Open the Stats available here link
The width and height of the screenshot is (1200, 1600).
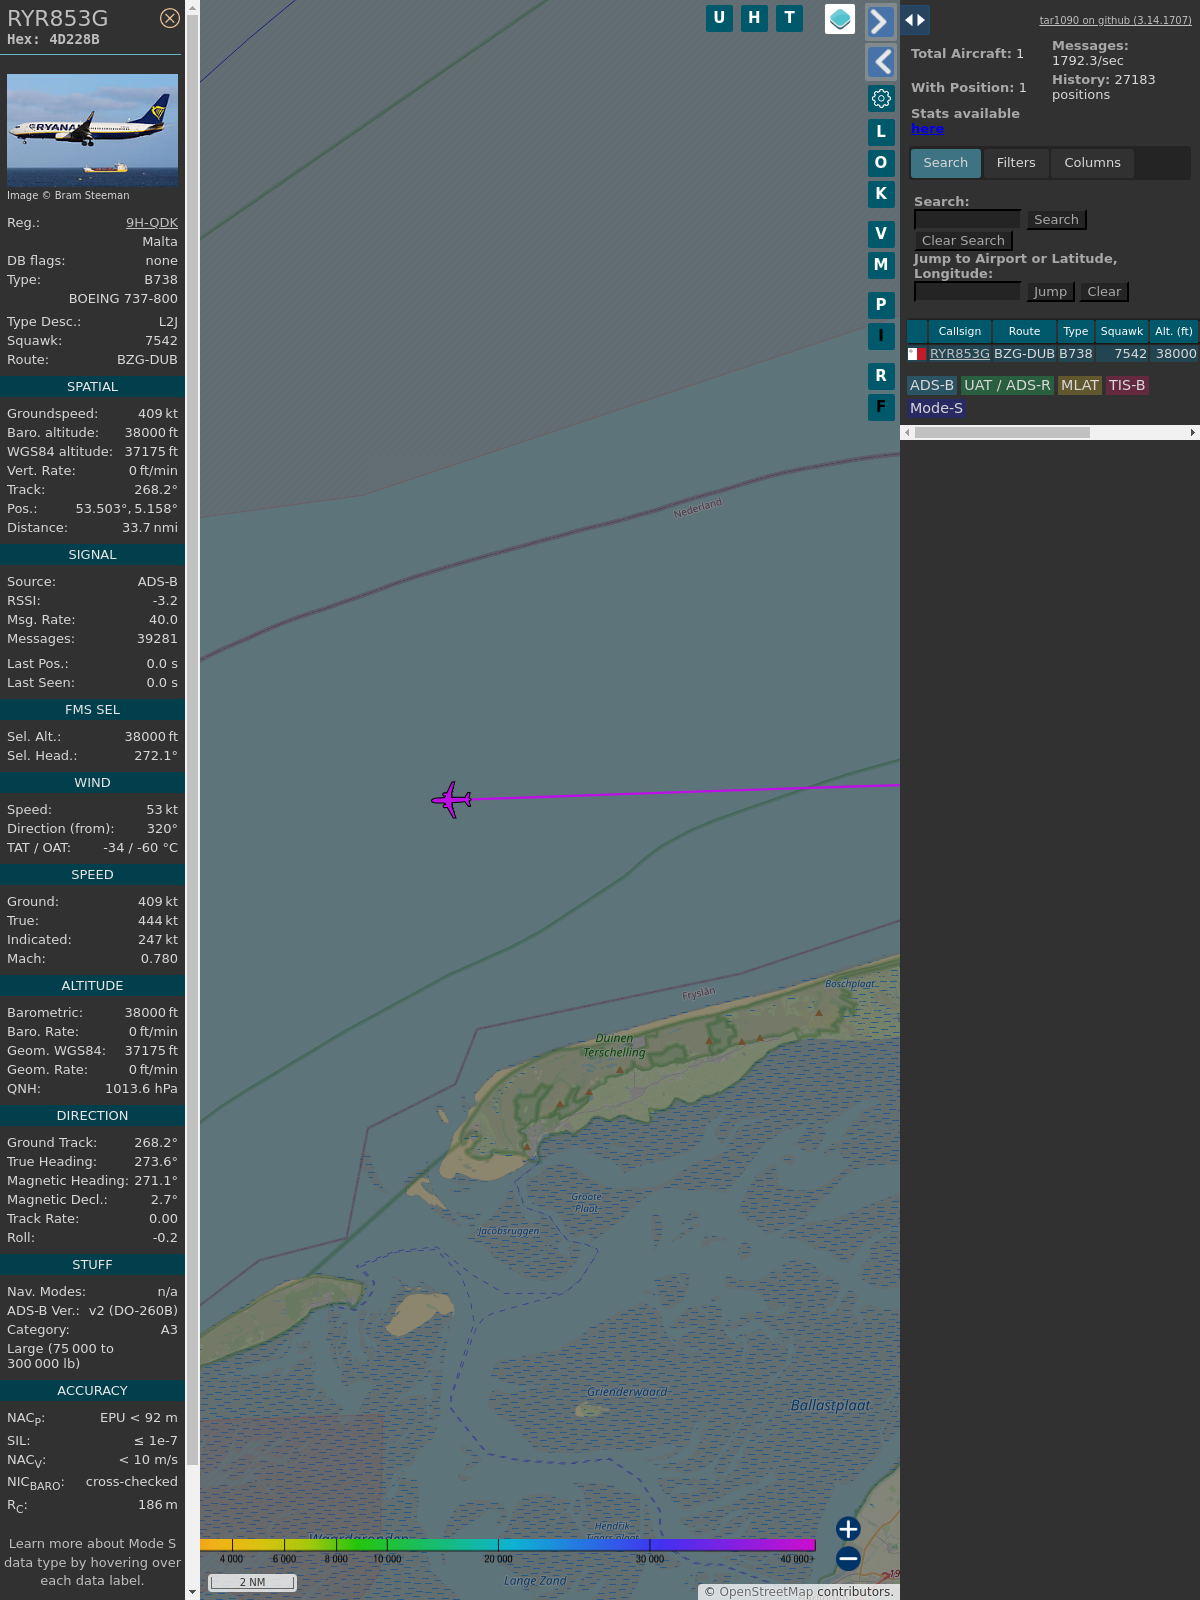click(927, 129)
